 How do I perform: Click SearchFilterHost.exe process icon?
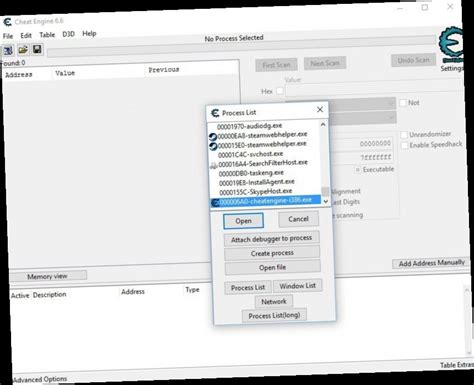pyautogui.click(x=214, y=165)
